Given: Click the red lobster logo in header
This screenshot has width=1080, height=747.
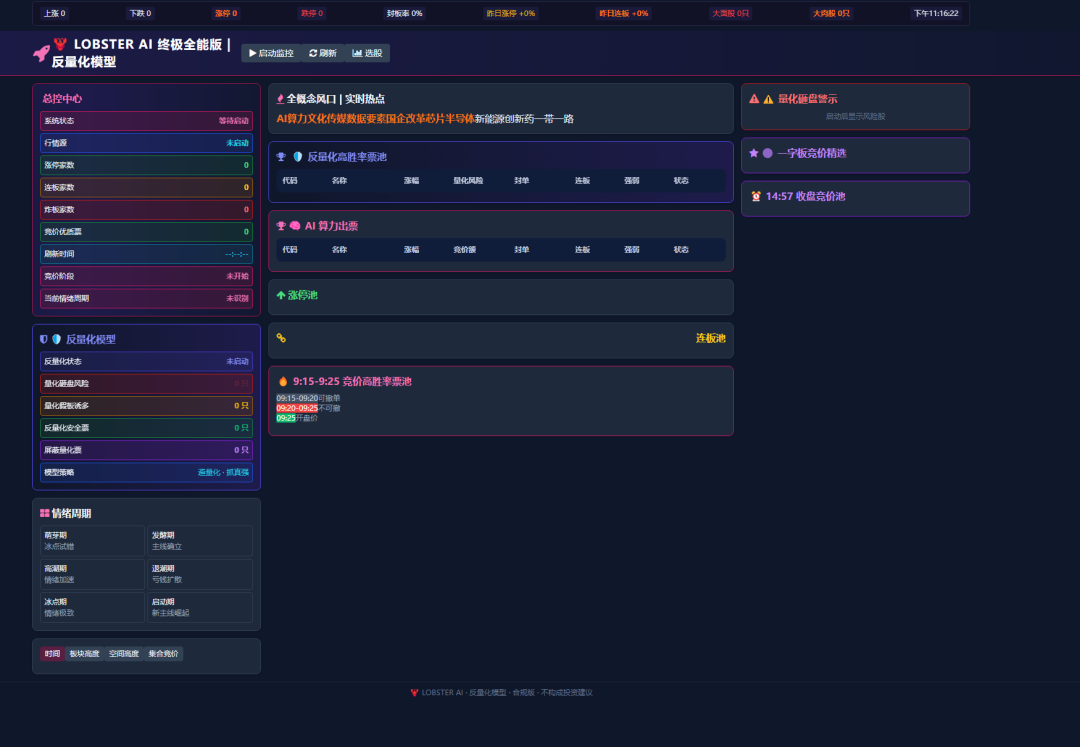Looking at the screenshot, I should [61, 44].
